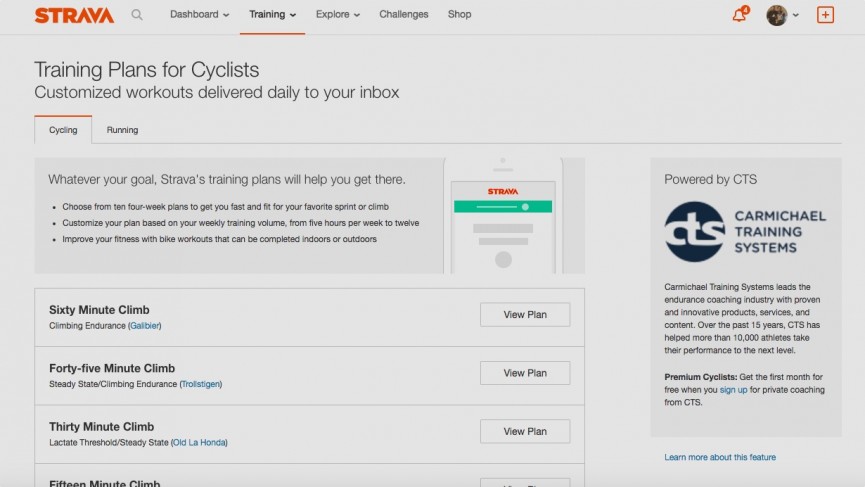Click the plus upload activity icon
Image resolution: width=865 pixels, height=487 pixels.
point(825,15)
